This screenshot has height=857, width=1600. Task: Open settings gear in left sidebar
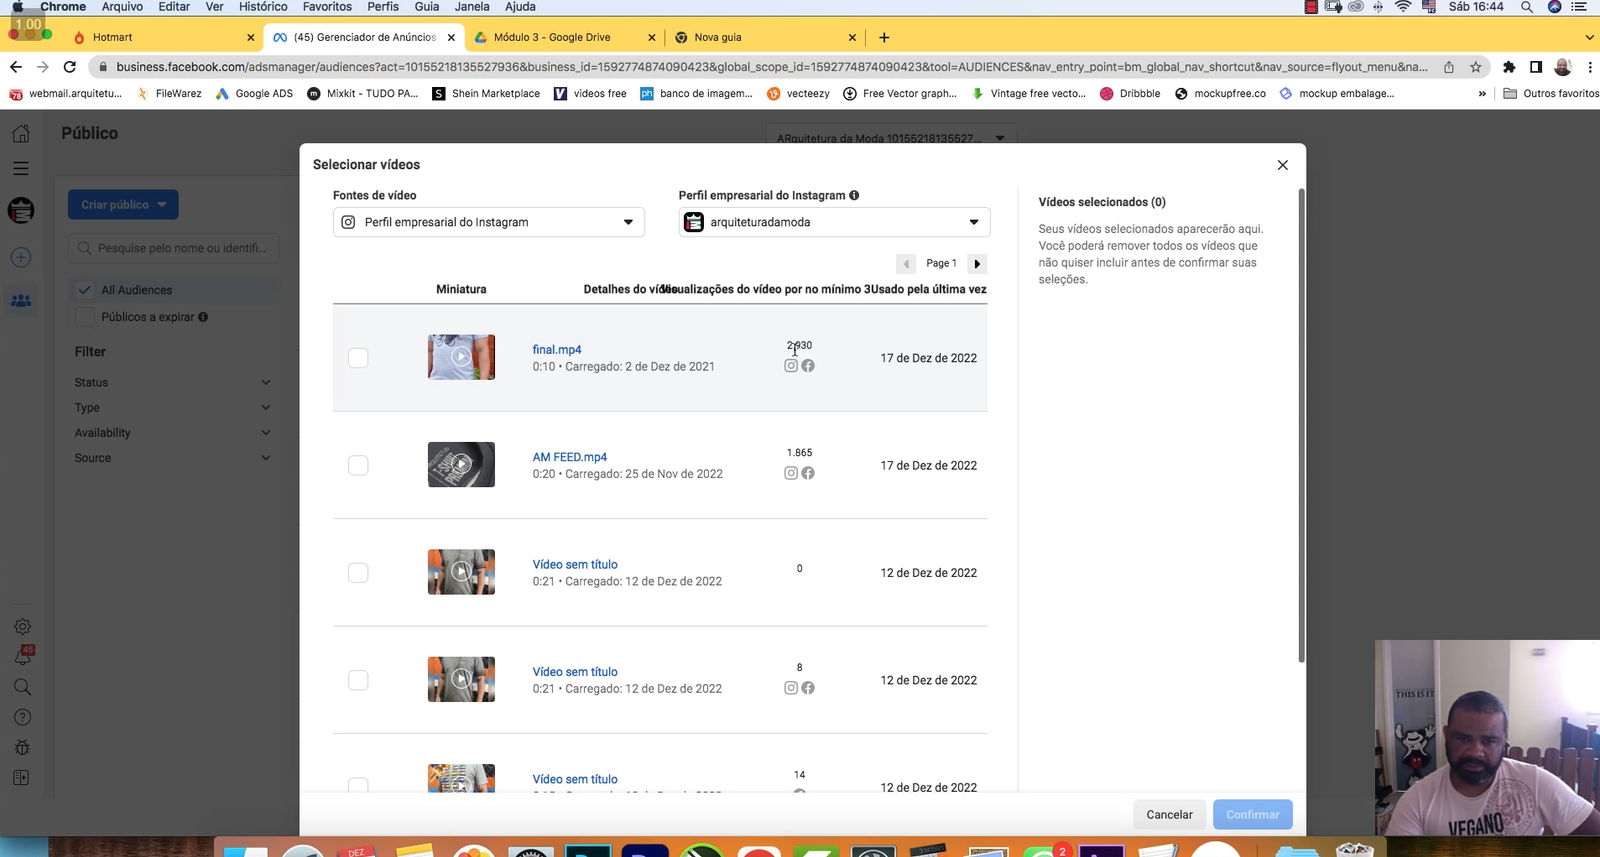(x=22, y=627)
